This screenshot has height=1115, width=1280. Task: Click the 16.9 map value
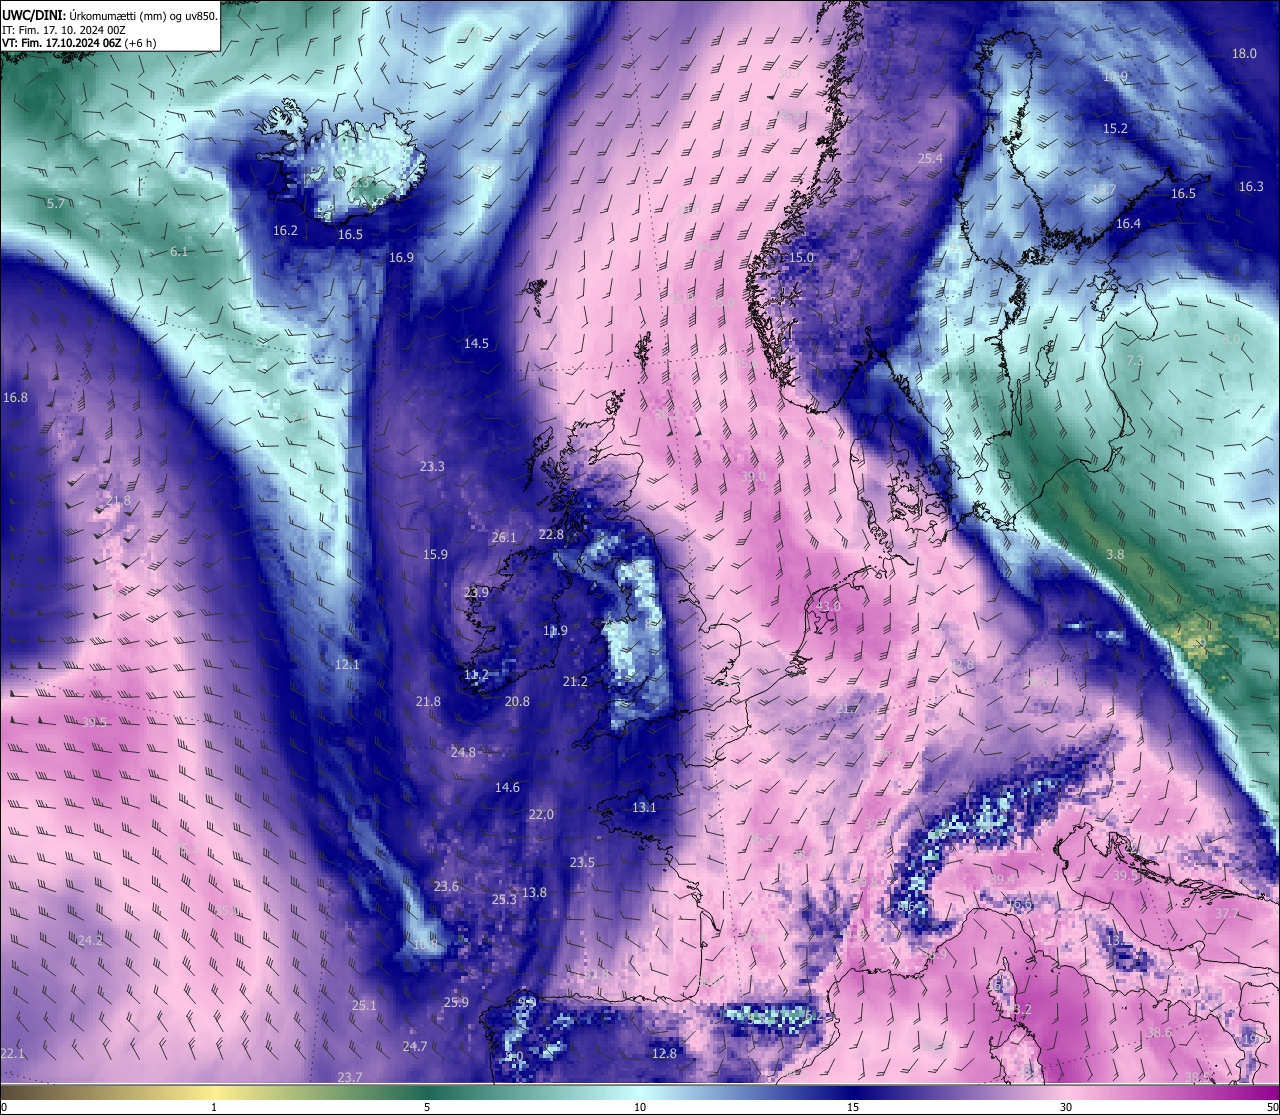(401, 258)
